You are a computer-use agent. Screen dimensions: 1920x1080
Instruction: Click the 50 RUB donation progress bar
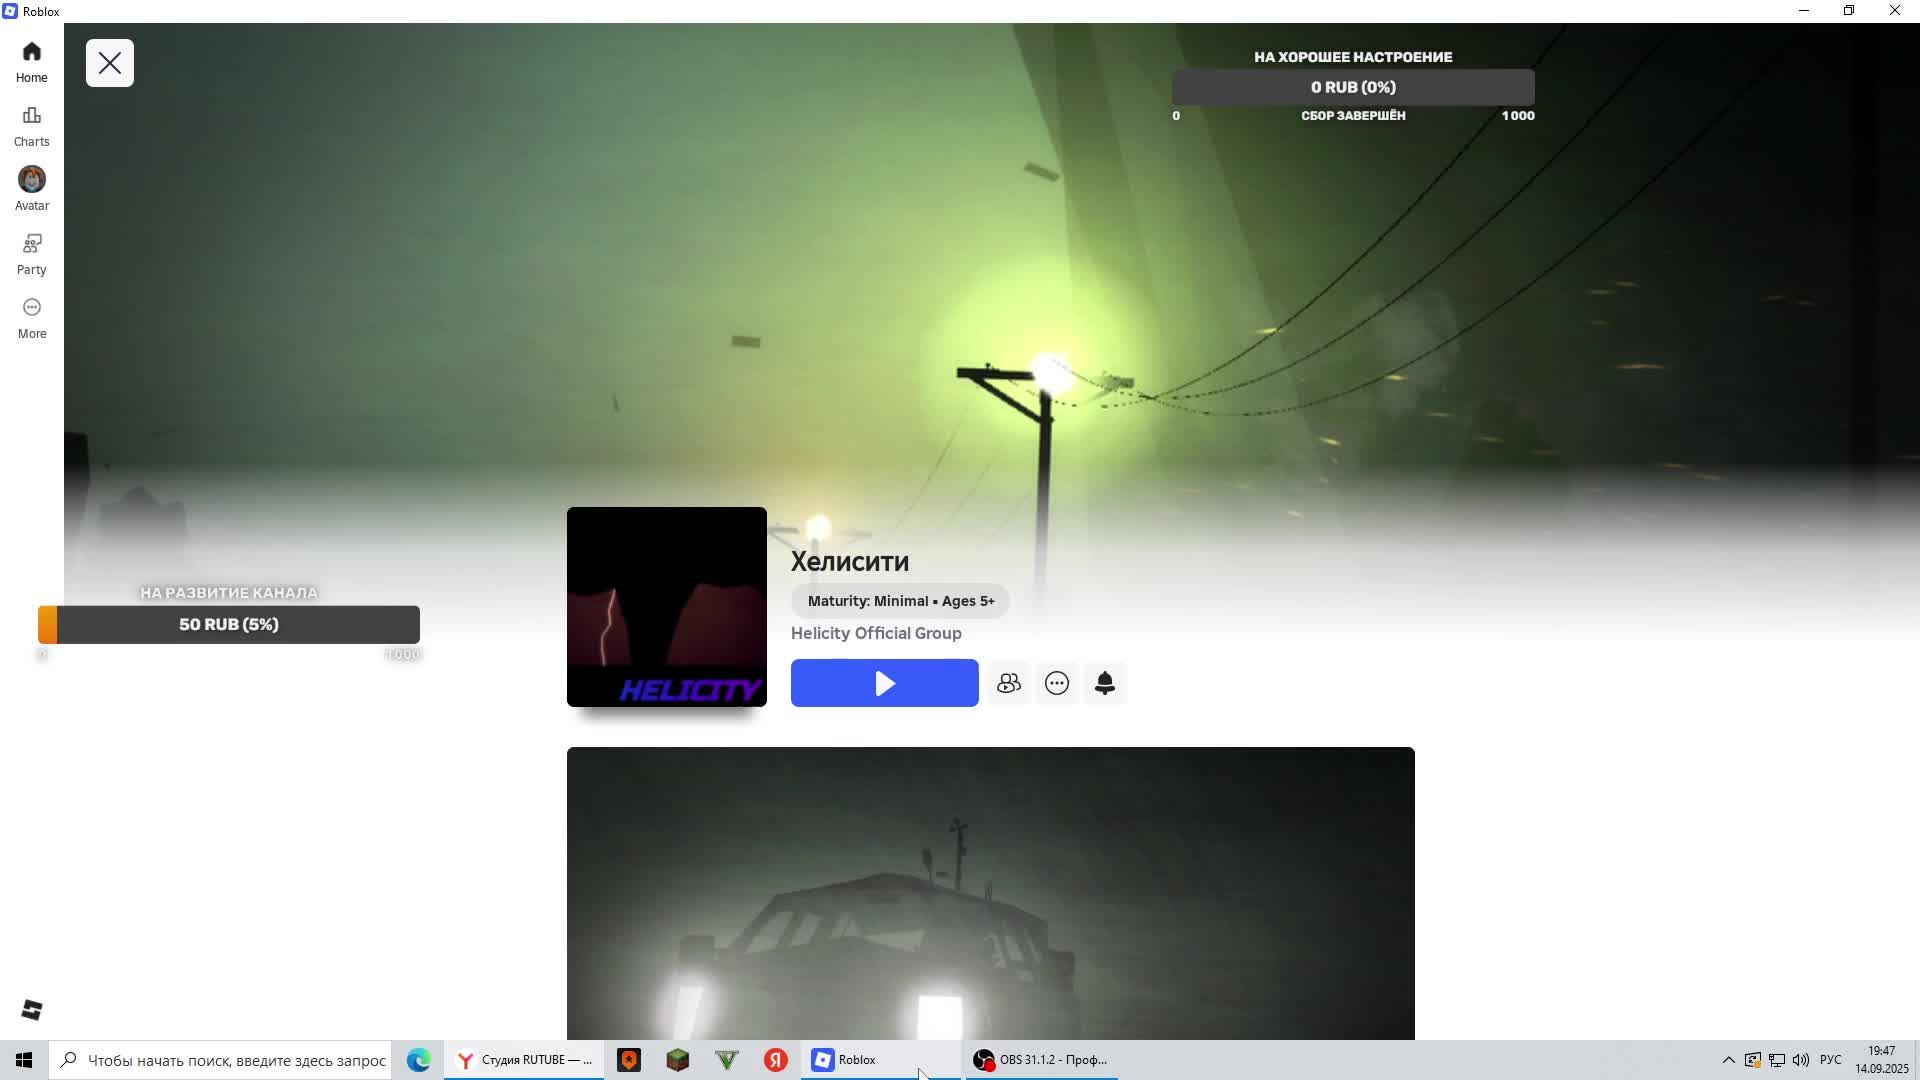229,624
